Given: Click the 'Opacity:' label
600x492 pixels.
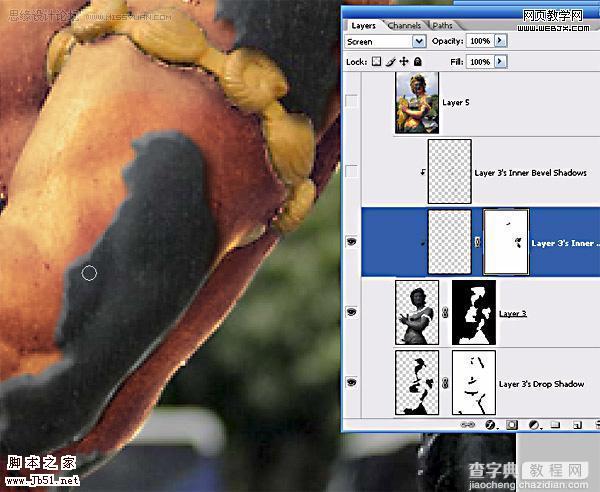Looking at the screenshot, I should [x=447, y=41].
